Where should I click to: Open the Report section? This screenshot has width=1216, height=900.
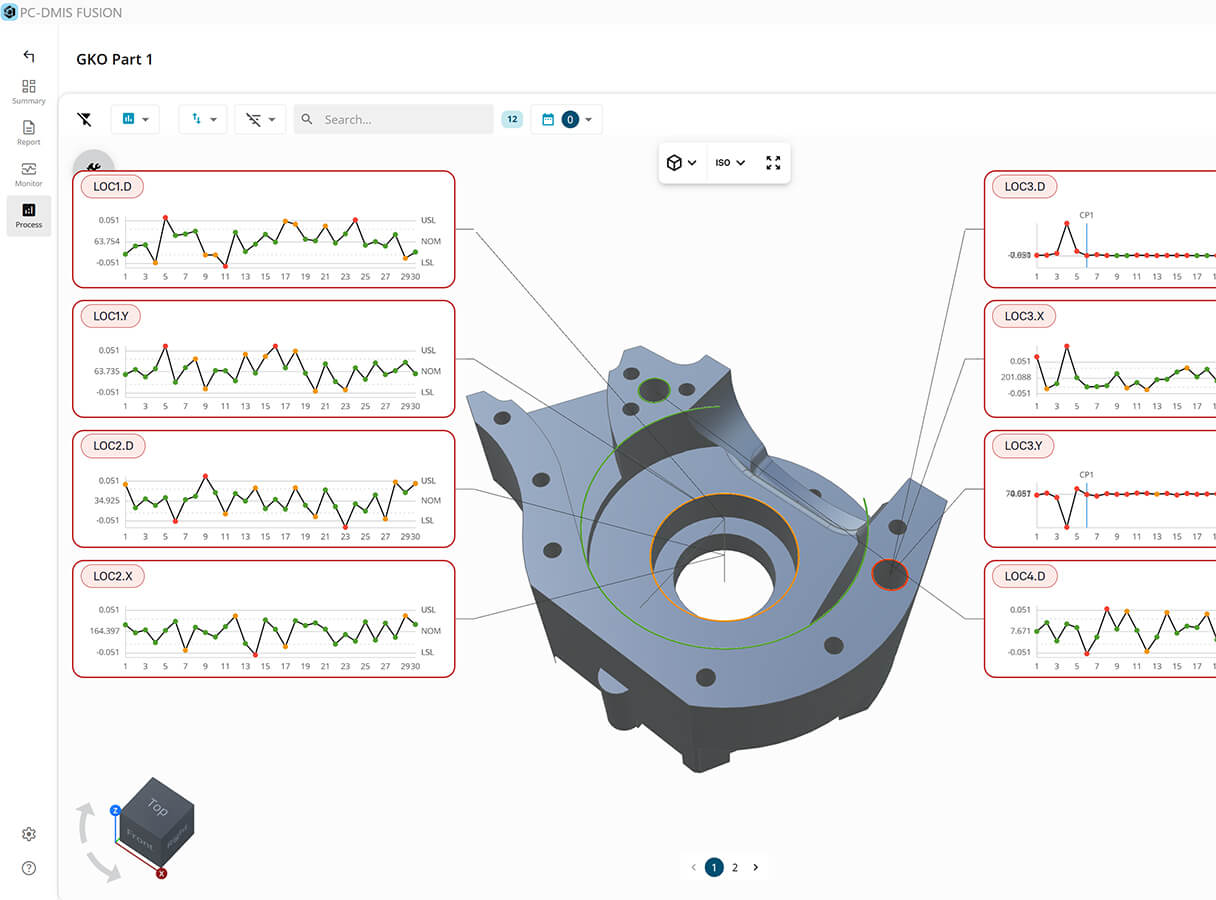28,133
